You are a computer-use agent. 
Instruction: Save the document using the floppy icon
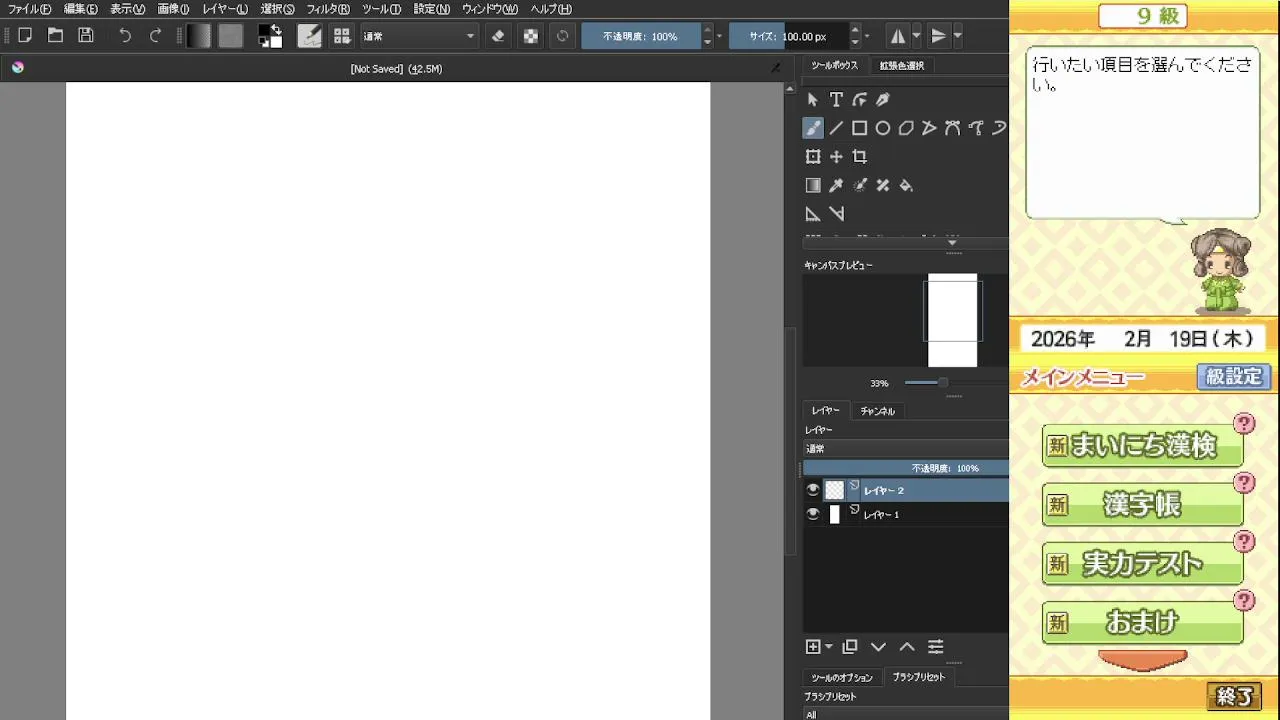[x=86, y=36]
